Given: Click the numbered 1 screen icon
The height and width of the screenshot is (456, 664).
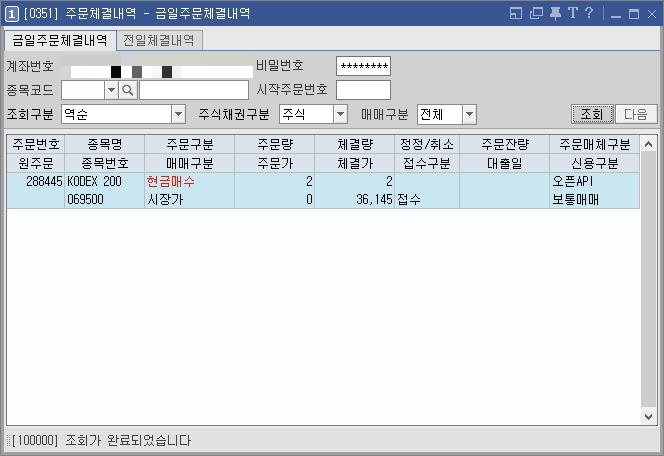Looking at the screenshot, I should point(11,14).
